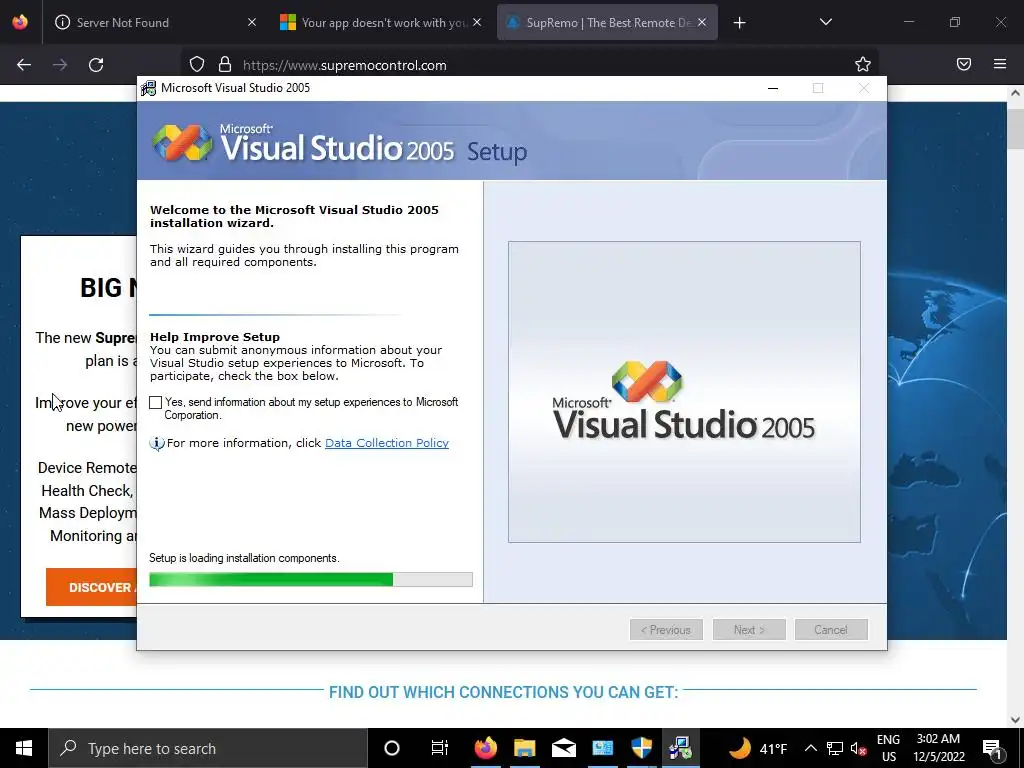The image size is (1024, 768).
Task: Click the Previous button in setup
Action: click(666, 630)
